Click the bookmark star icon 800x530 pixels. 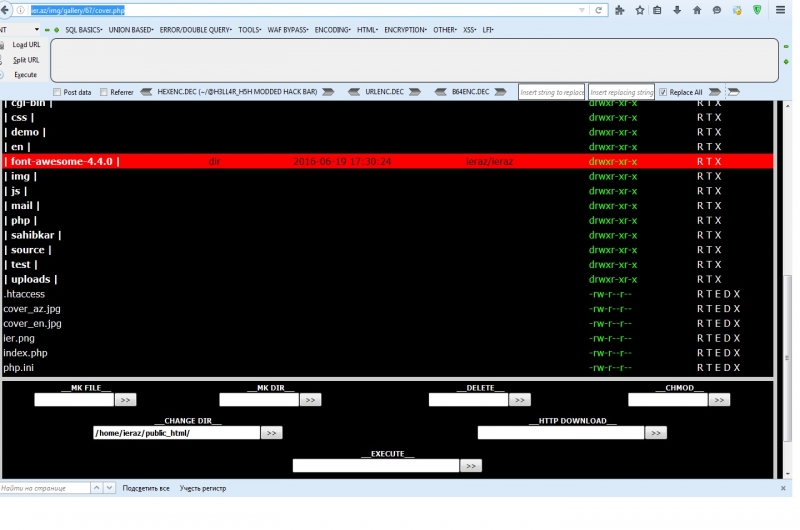639,10
